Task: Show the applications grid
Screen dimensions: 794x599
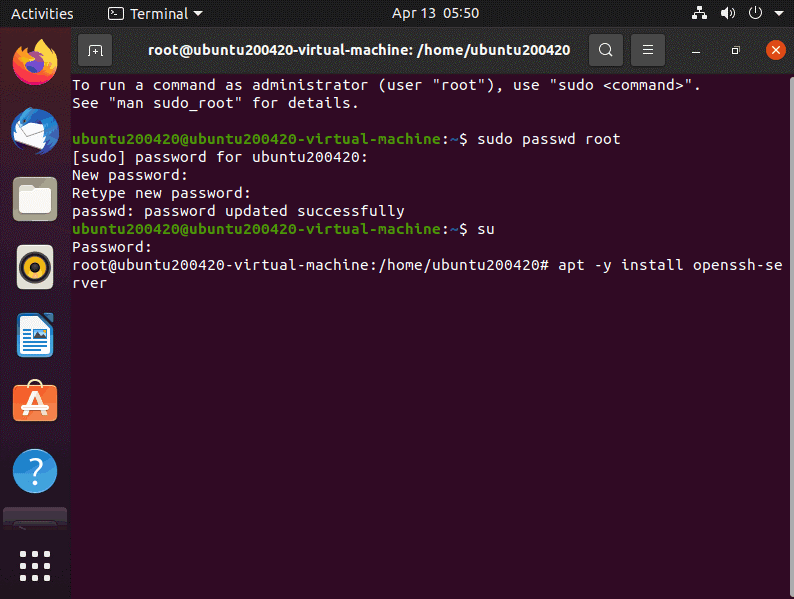Action: pyautogui.click(x=35, y=566)
